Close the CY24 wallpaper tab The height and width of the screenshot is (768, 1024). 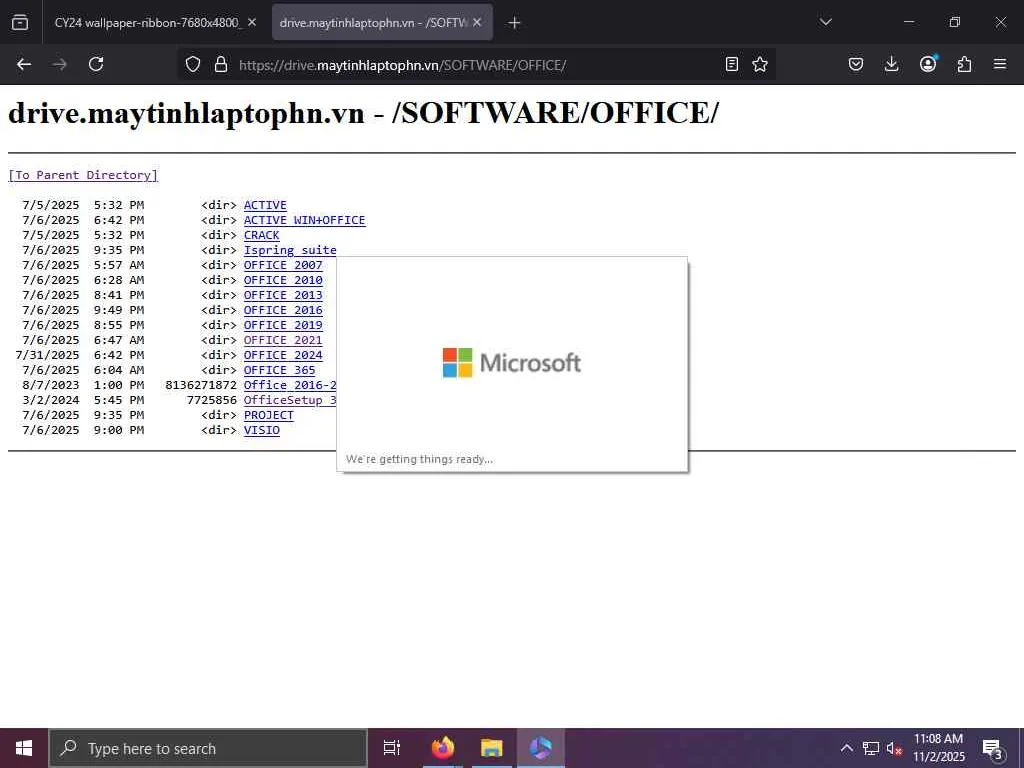[252, 22]
